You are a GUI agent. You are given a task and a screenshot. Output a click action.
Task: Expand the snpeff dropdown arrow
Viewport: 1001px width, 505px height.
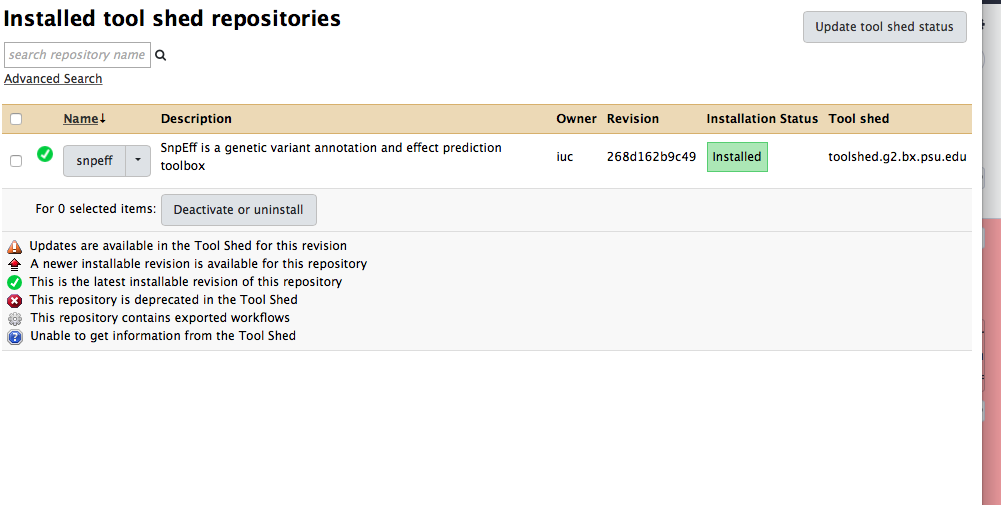138,161
